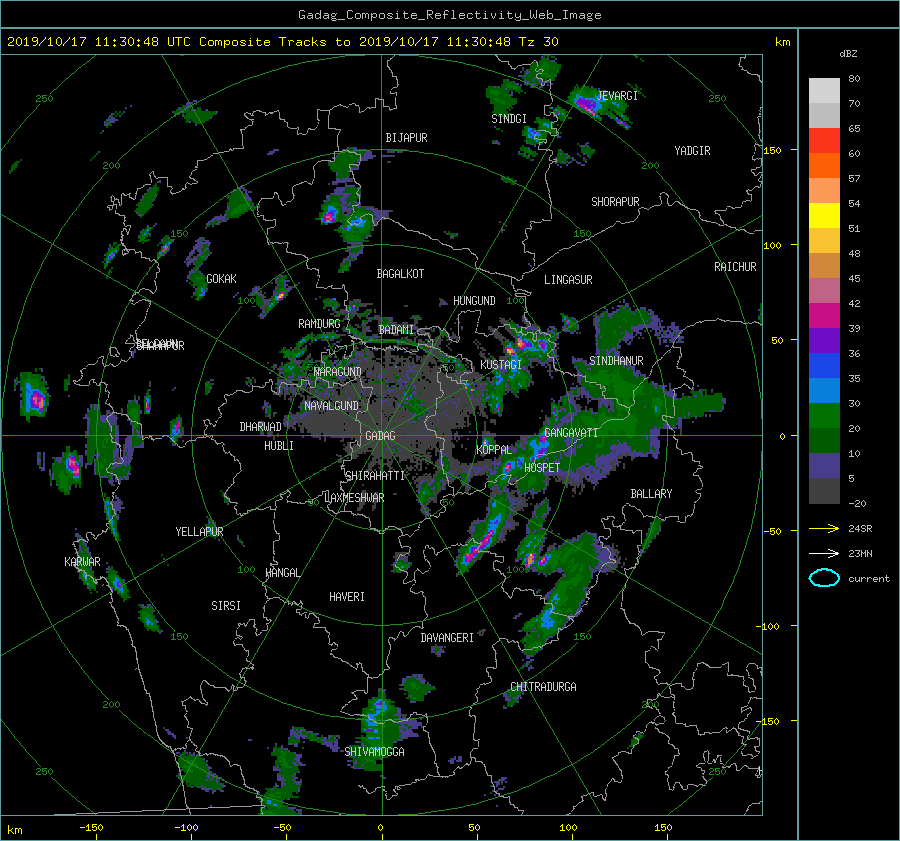The width and height of the screenshot is (900, 841).
Task: Click the yellow 51 dBZ legend swatch
Action: coord(824,215)
